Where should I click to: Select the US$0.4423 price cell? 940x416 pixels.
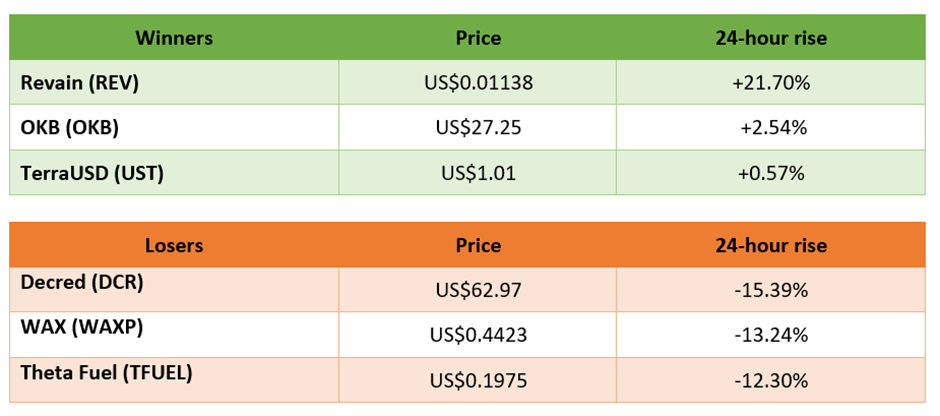477,334
